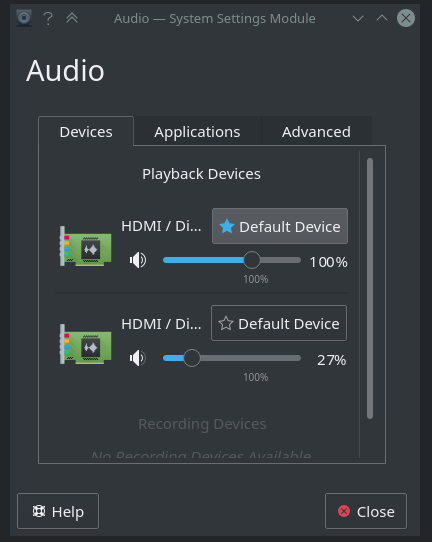
Task: Click the Close button with red icon
Action: [366, 511]
